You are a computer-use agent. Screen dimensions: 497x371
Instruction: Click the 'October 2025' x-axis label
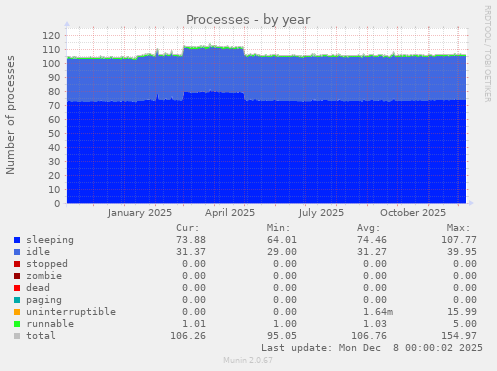coord(413,213)
